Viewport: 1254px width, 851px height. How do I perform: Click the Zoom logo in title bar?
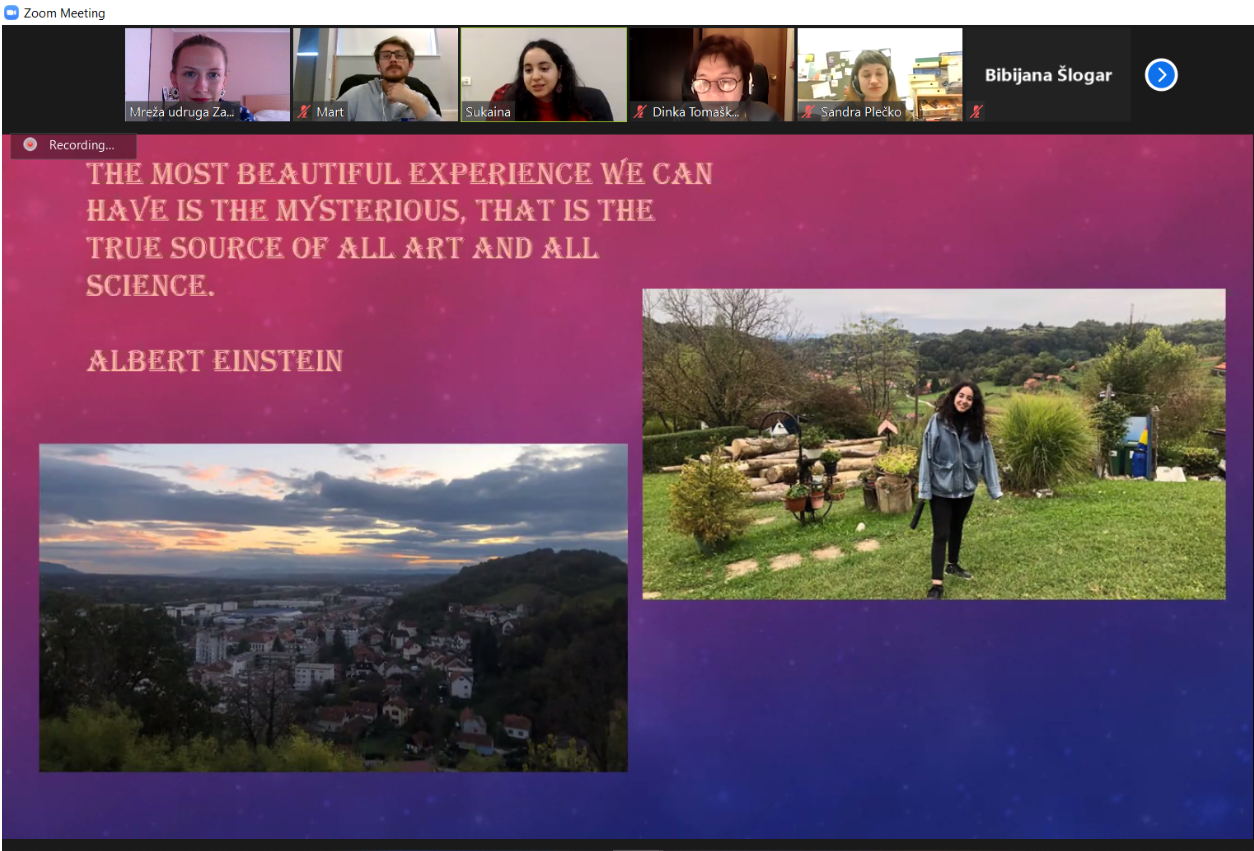coord(12,13)
